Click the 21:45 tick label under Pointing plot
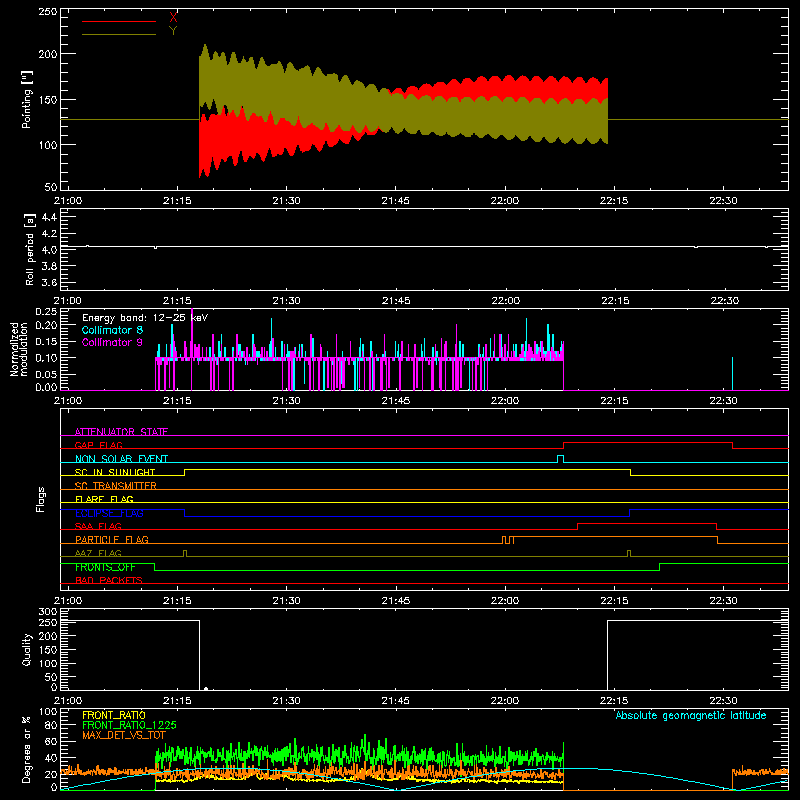 [x=395, y=201]
